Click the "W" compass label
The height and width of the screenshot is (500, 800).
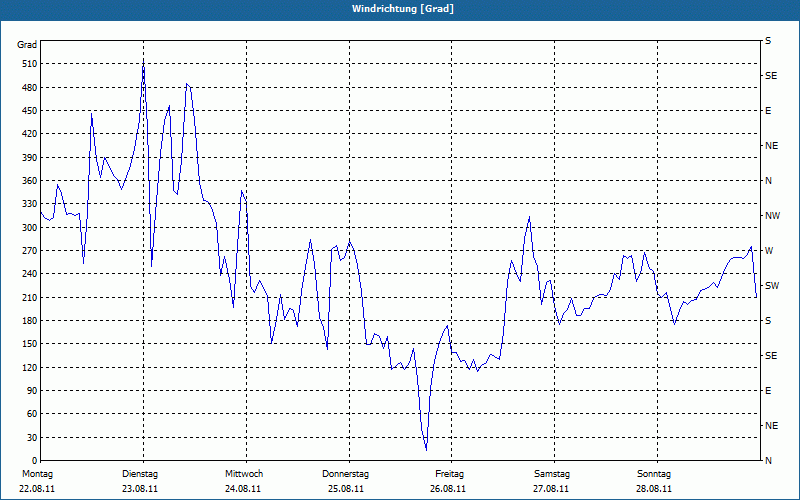769,251
